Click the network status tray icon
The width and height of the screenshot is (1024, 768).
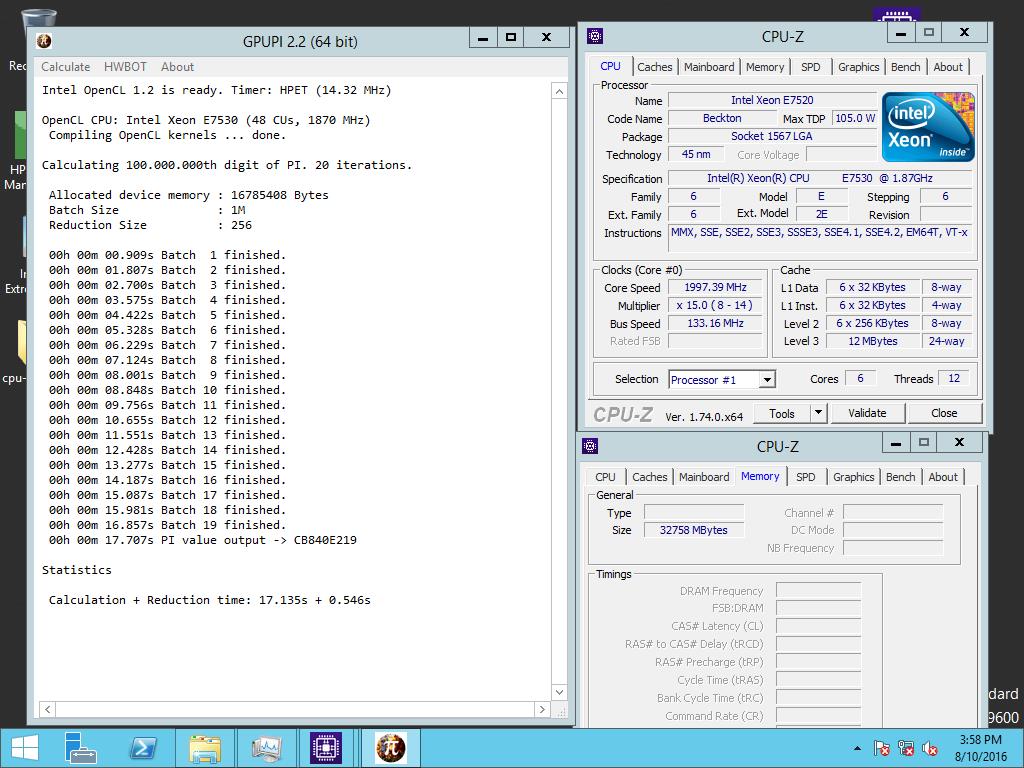pos(906,748)
